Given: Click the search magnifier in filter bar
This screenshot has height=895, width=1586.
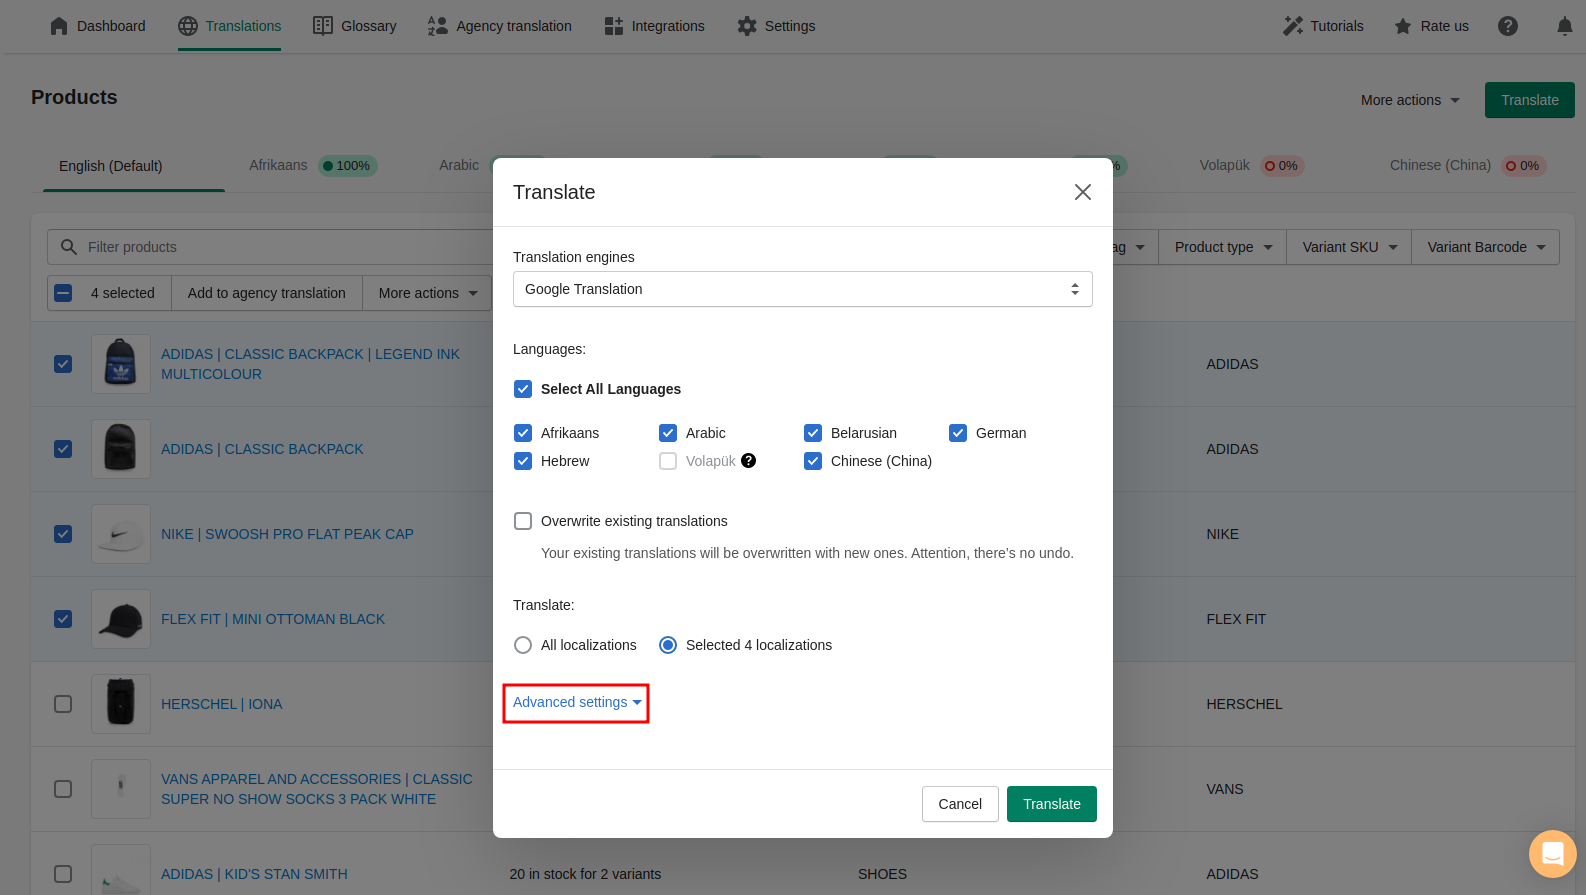Looking at the screenshot, I should click(69, 247).
